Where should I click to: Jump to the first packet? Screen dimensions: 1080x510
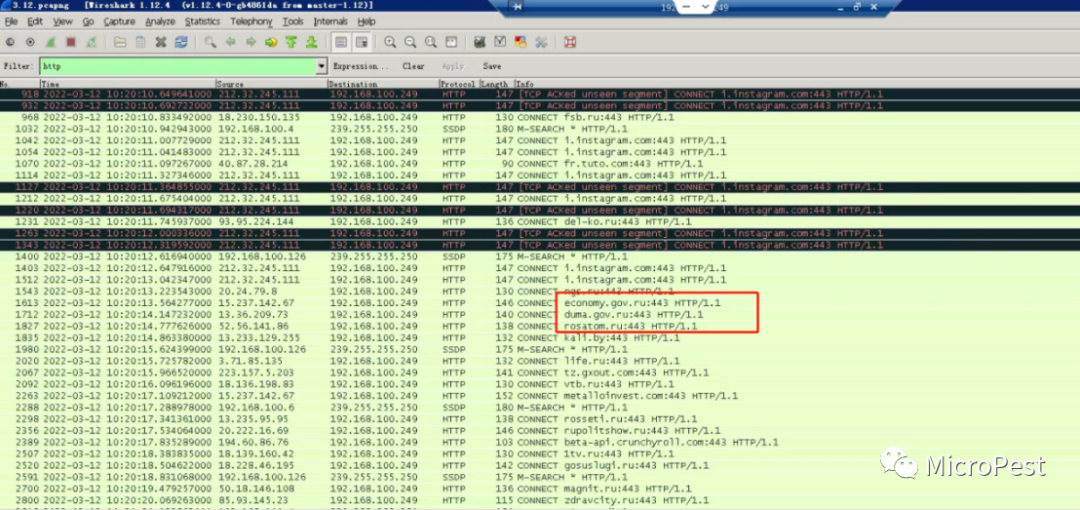tap(291, 43)
